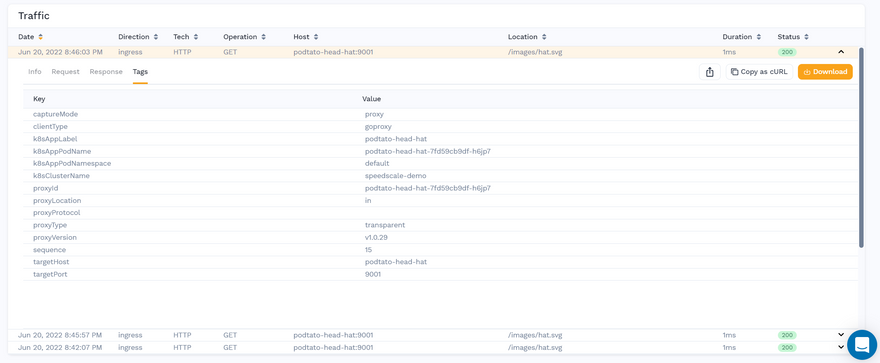This screenshot has width=880, height=363.
Task: Click the targetHost key
Action: pyautogui.click(x=51, y=262)
